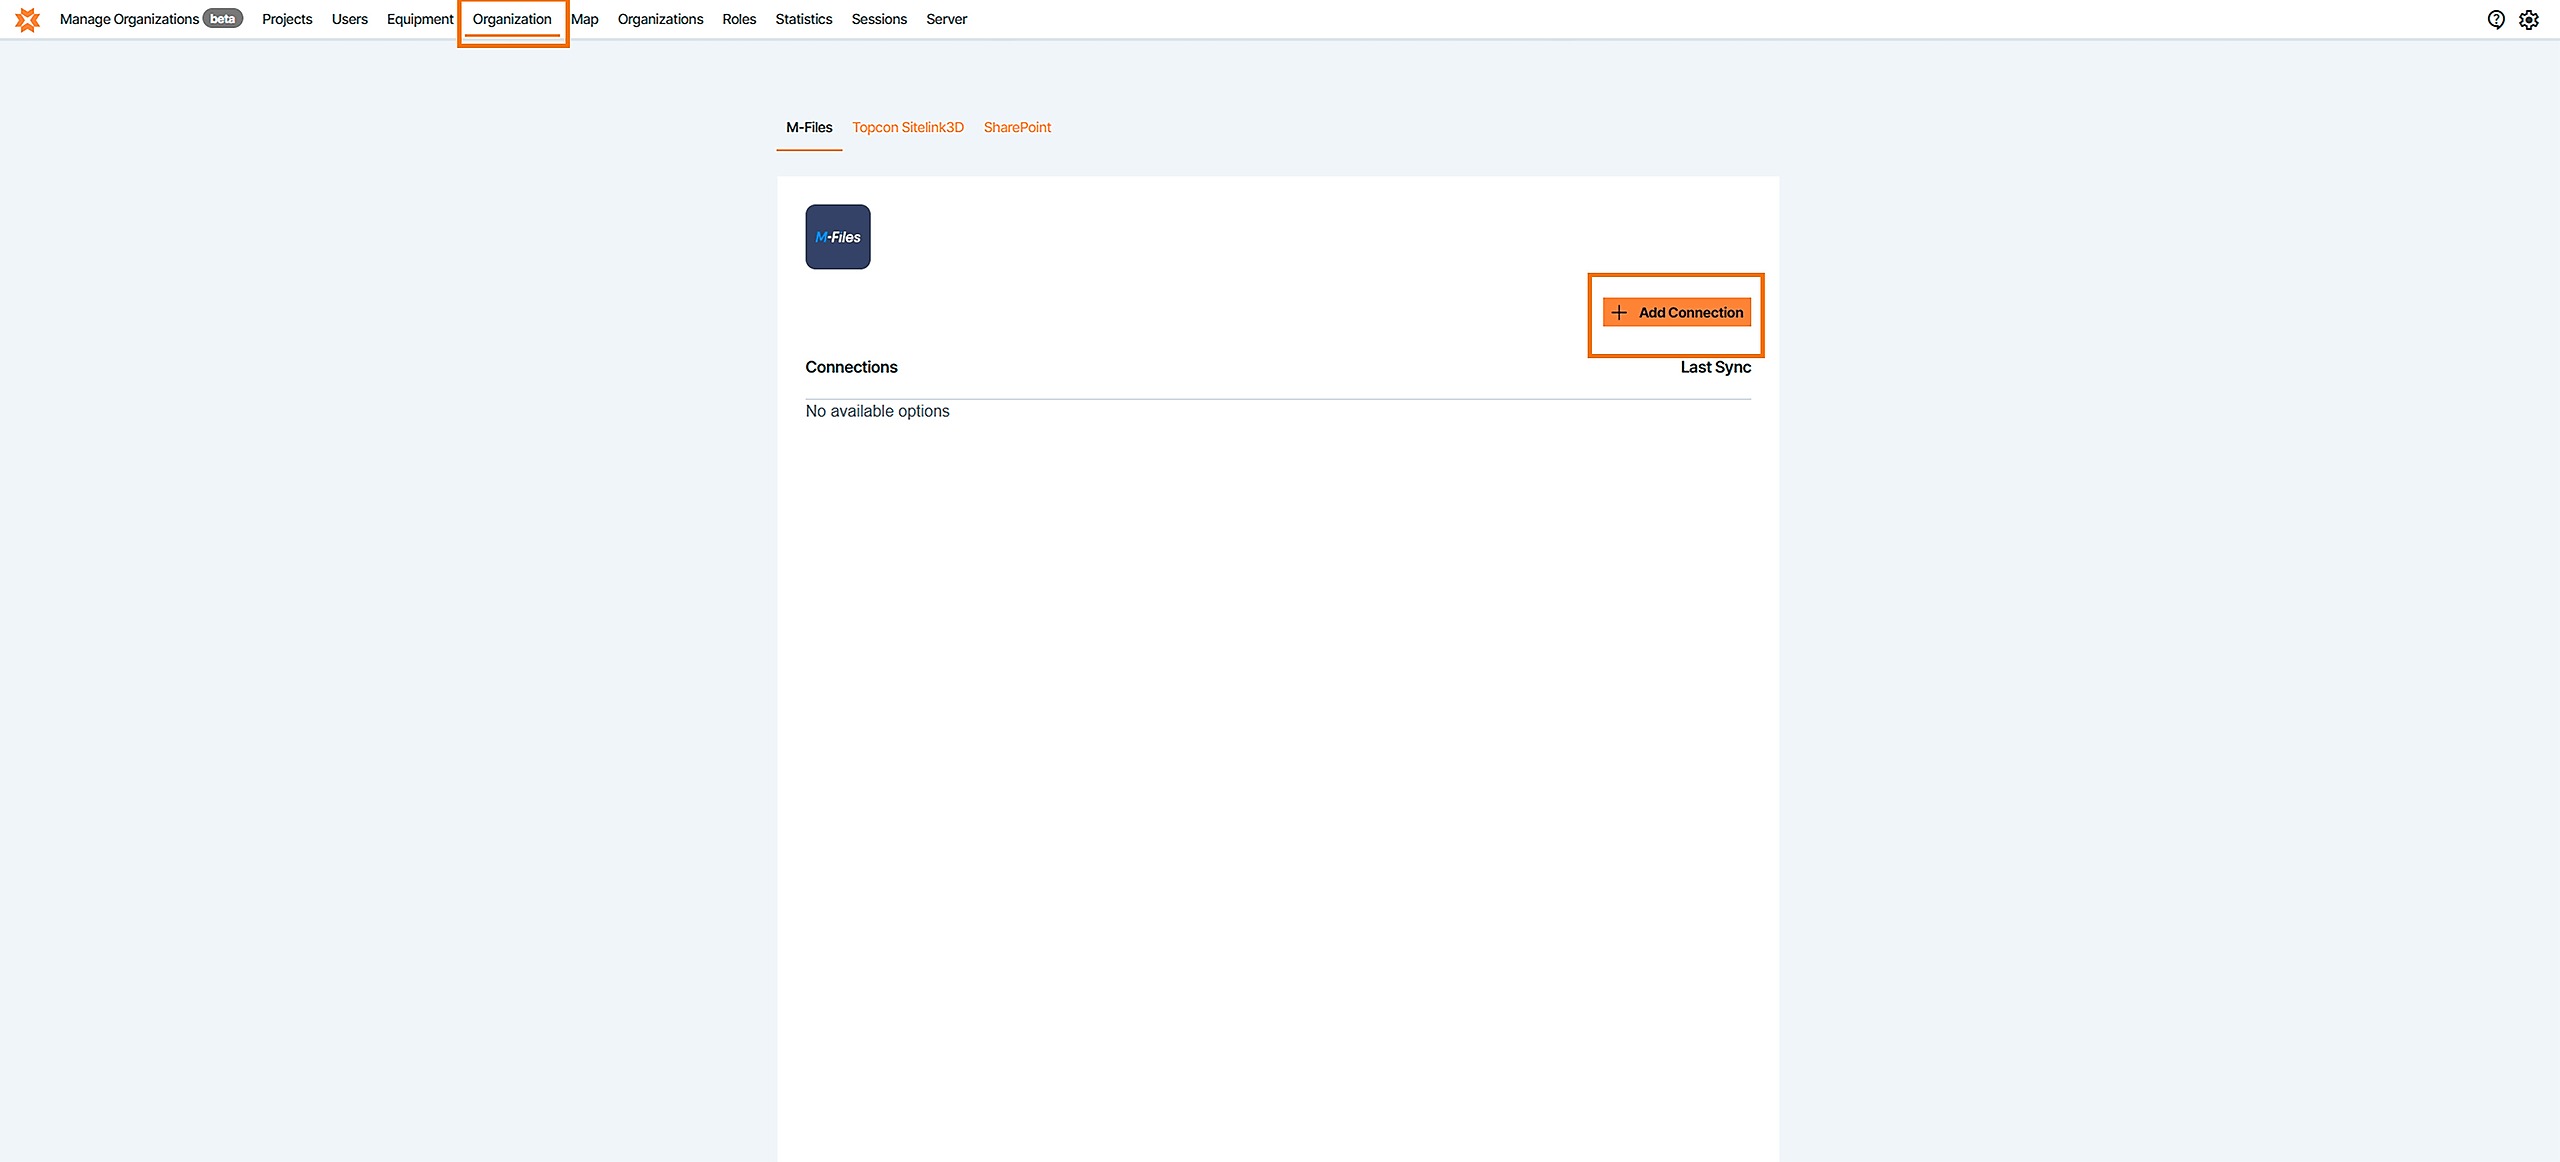The width and height of the screenshot is (2560, 1162).
Task: Navigate to Server settings
Action: pos(946,19)
